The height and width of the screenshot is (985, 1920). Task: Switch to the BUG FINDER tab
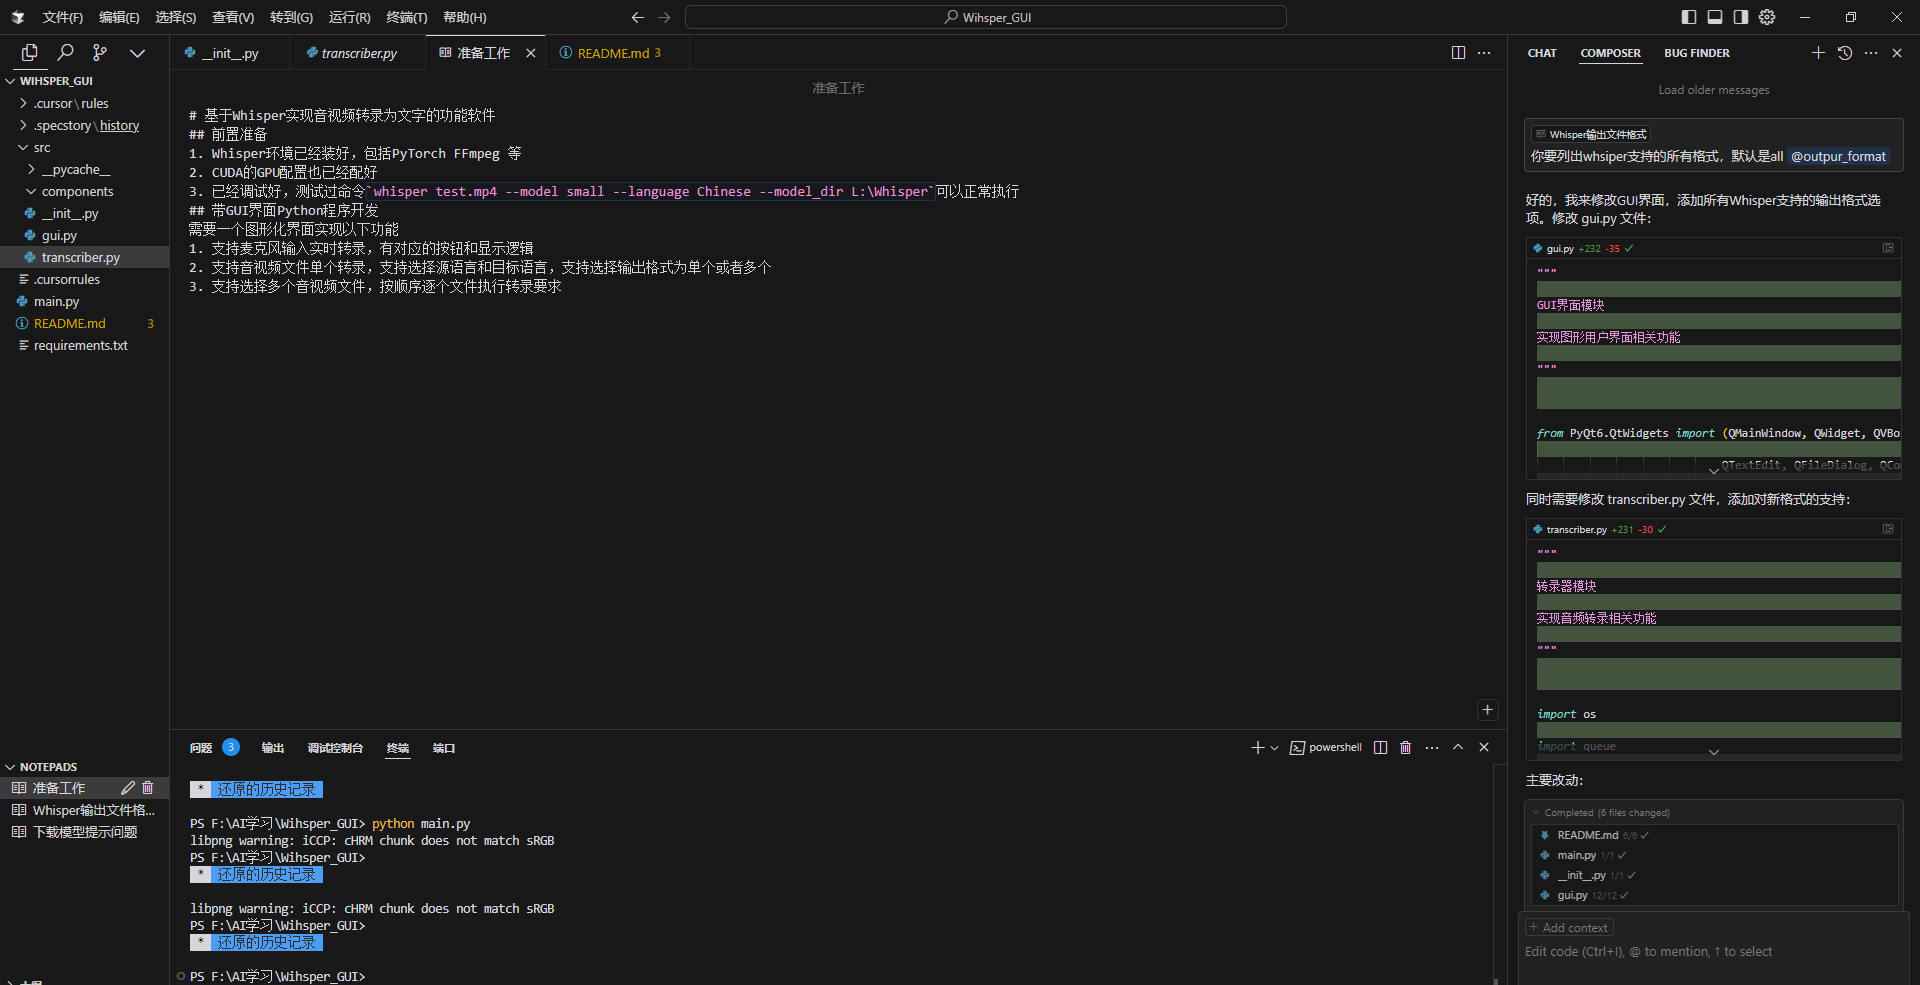[x=1696, y=53]
